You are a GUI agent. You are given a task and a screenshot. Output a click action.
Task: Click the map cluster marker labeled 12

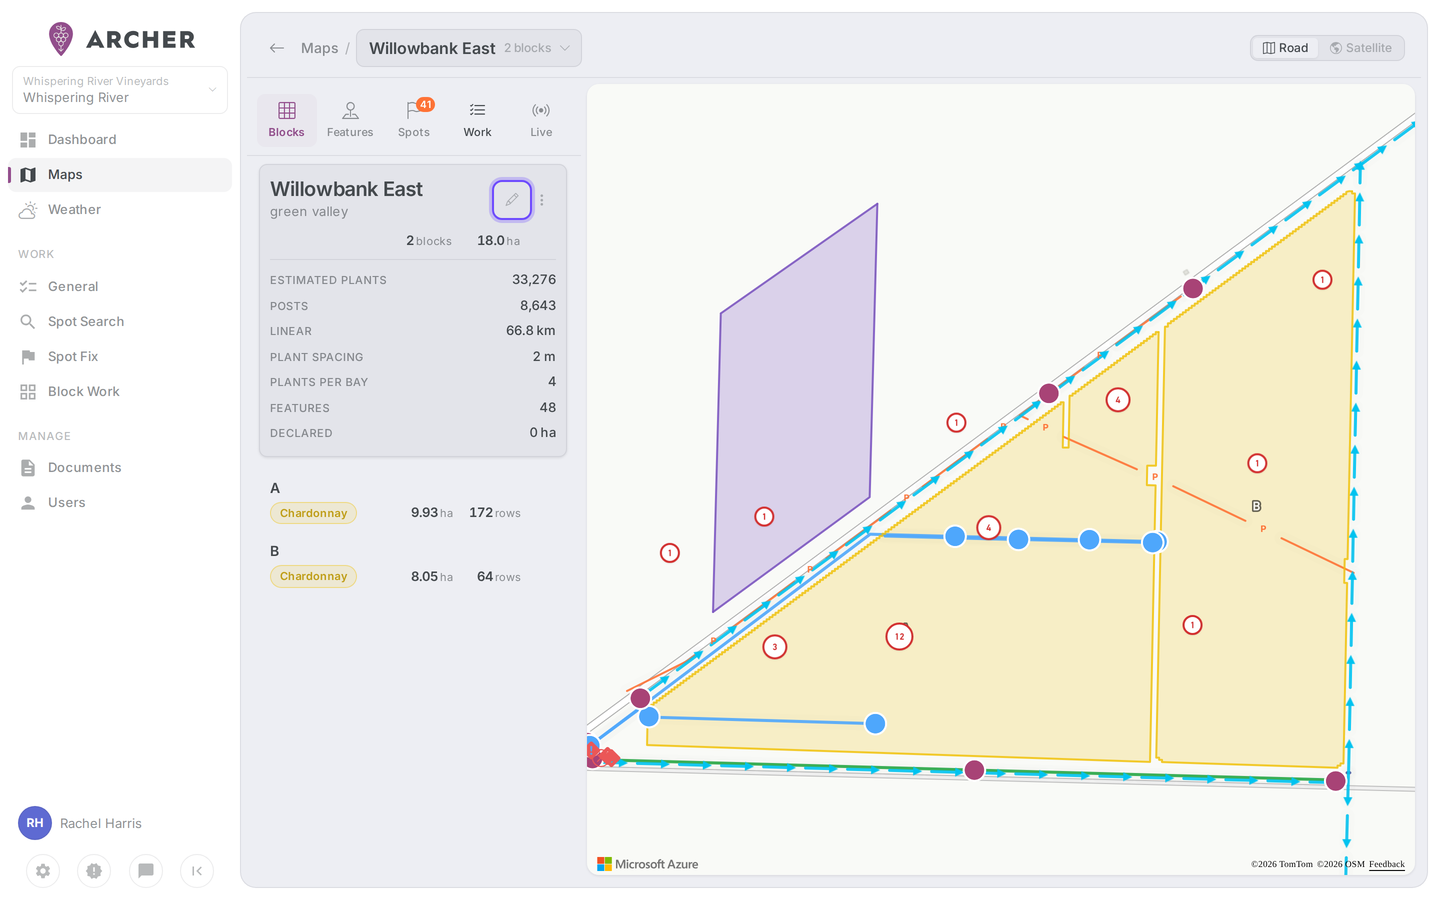[x=899, y=636]
